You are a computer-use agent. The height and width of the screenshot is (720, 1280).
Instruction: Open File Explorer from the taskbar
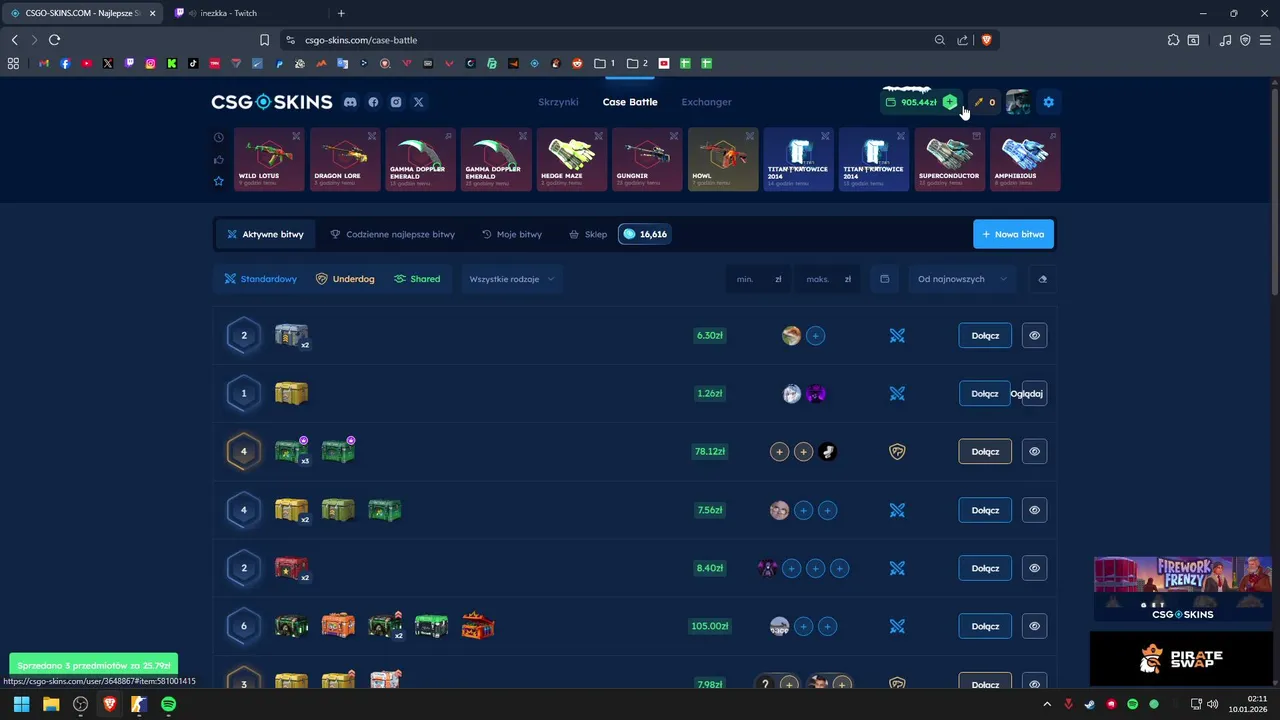pyautogui.click(x=51, y=704)
